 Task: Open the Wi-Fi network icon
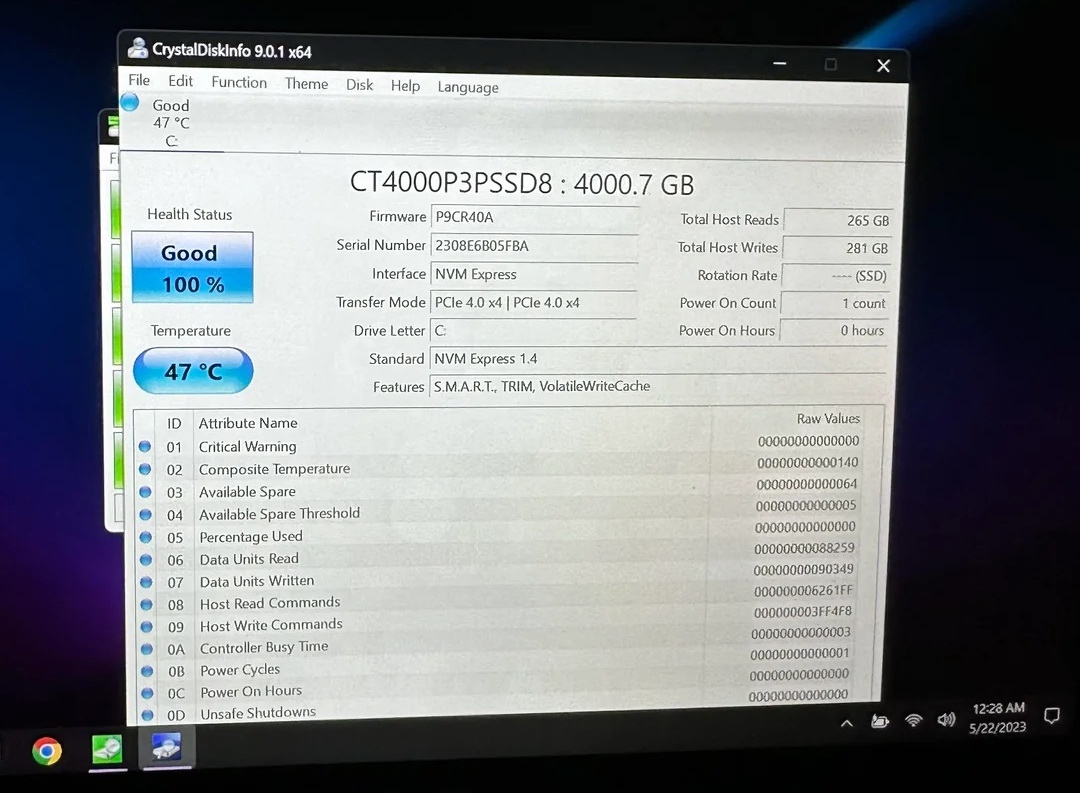[x=913, y=720]
